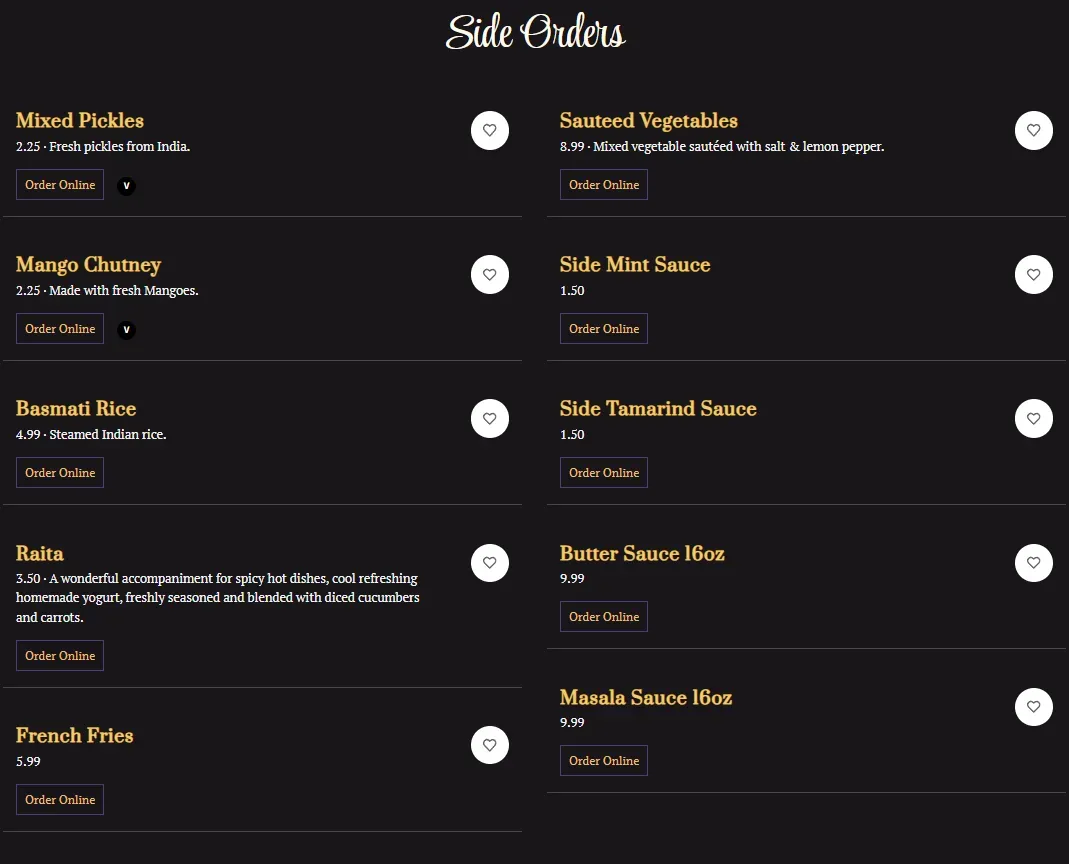Click the heart icon for Mango Chutney
The height and width of the screenshot is (864, 1069).
tap(489, 274)
